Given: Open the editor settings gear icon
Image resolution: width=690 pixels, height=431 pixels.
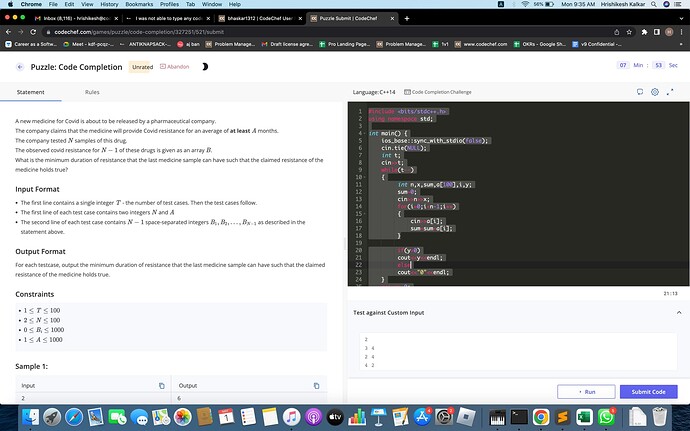Looking at the screenshot, I should point(655,92).
